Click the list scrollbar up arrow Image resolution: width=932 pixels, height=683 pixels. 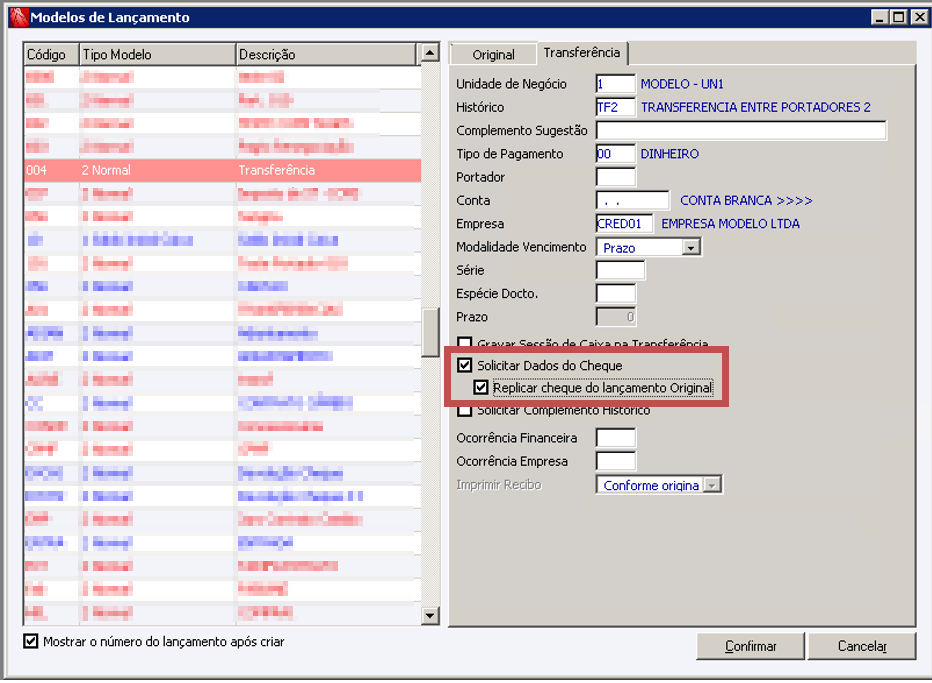coord(430,53)
